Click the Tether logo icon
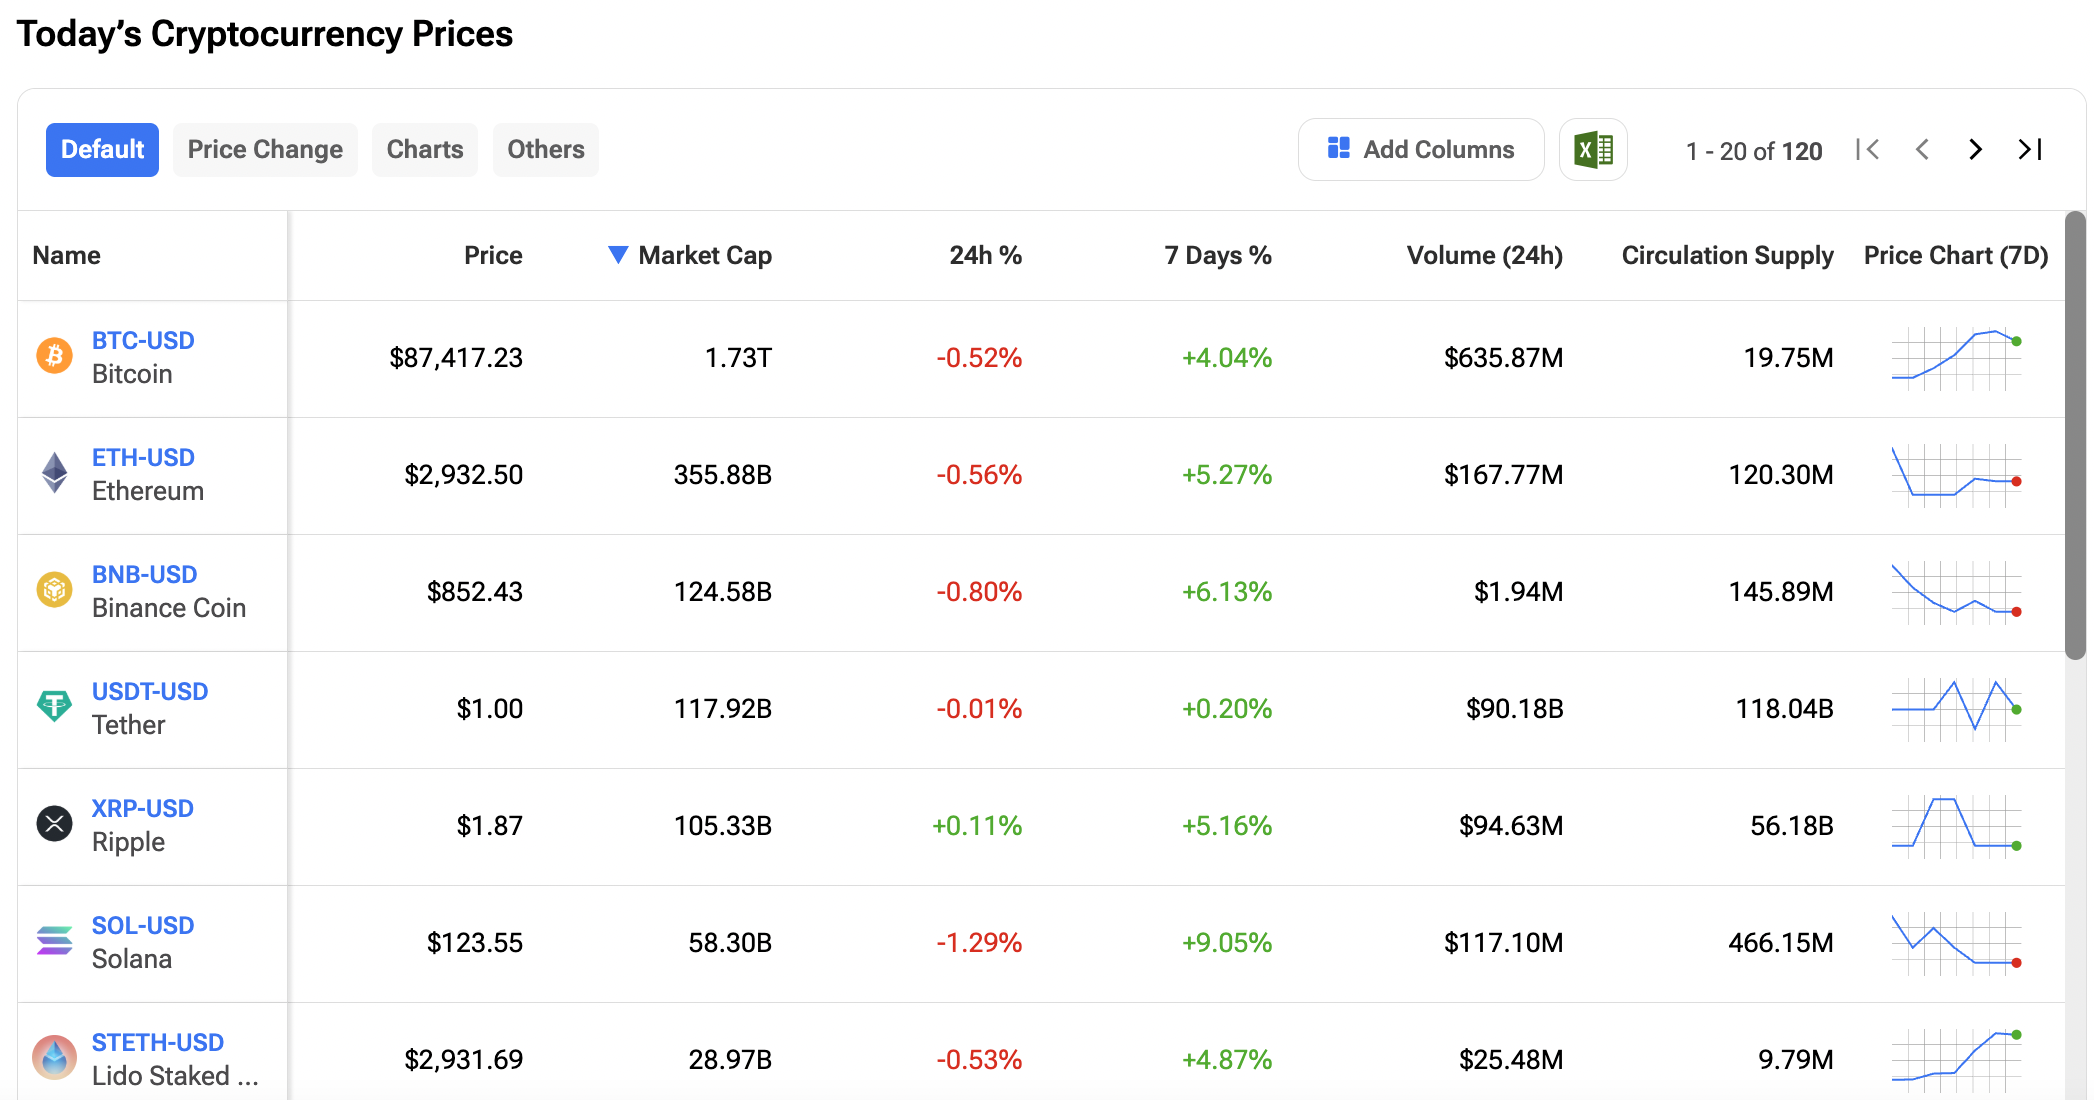2094x1100 pixels. coord(55,707)
